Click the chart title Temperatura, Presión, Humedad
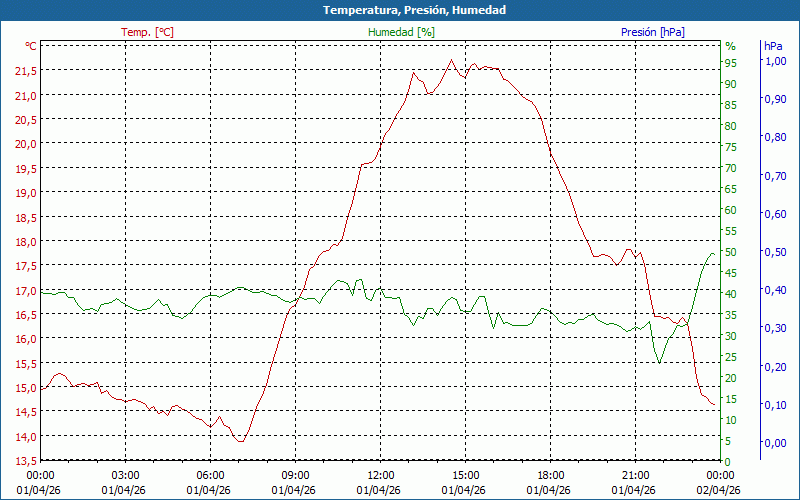This screenshot has width=800, height=500. pos(400,10)
